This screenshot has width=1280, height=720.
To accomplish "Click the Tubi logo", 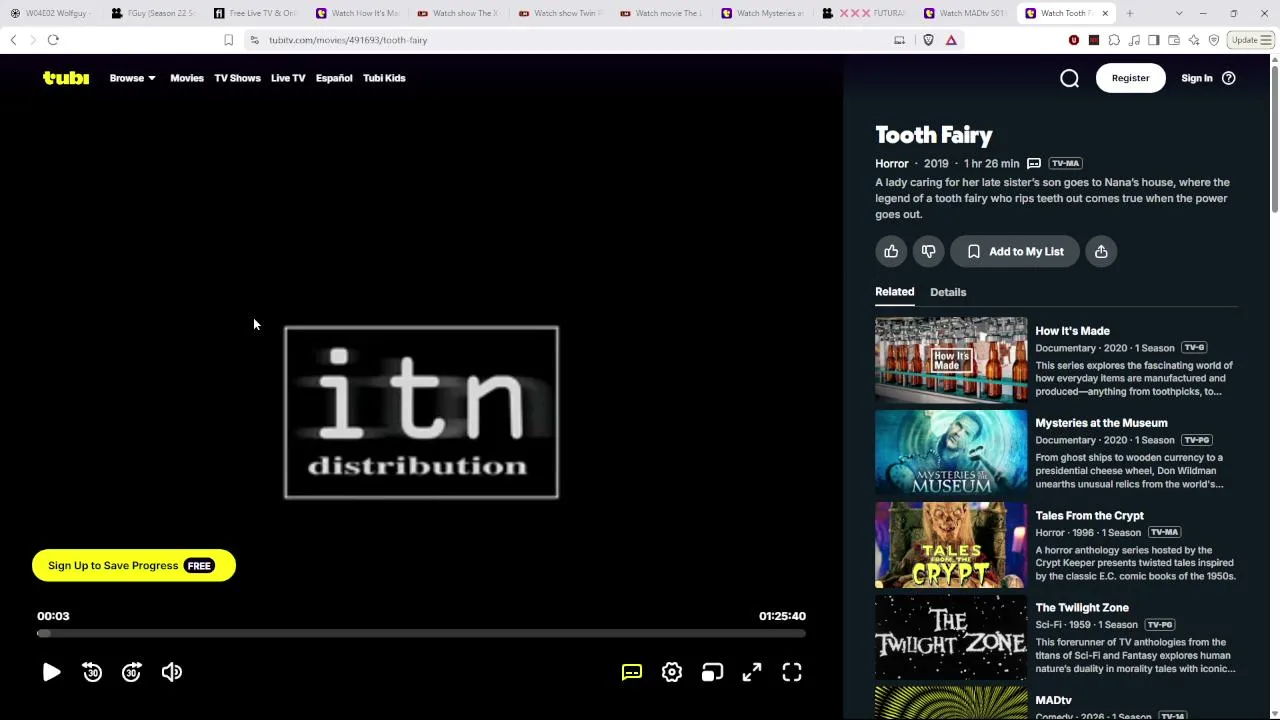I will (x=66, y=78).
